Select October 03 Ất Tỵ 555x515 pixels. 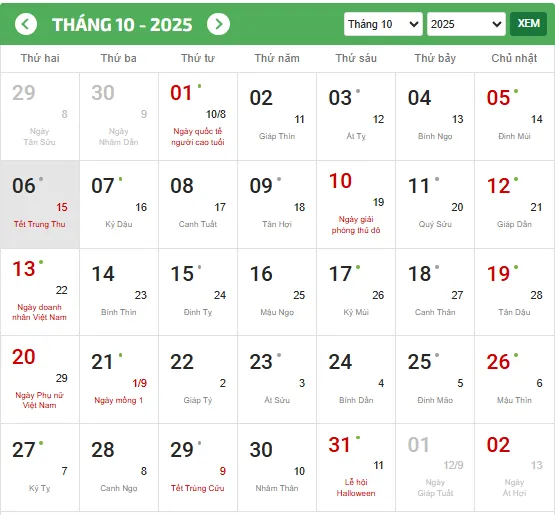click(356, 116)
